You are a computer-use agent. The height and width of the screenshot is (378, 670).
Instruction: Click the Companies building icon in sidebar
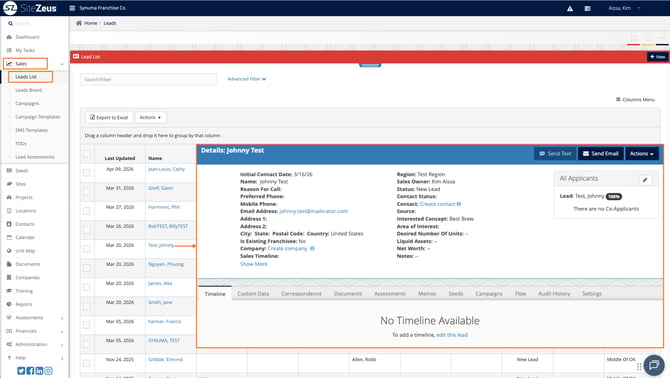[x=9, y=278]
